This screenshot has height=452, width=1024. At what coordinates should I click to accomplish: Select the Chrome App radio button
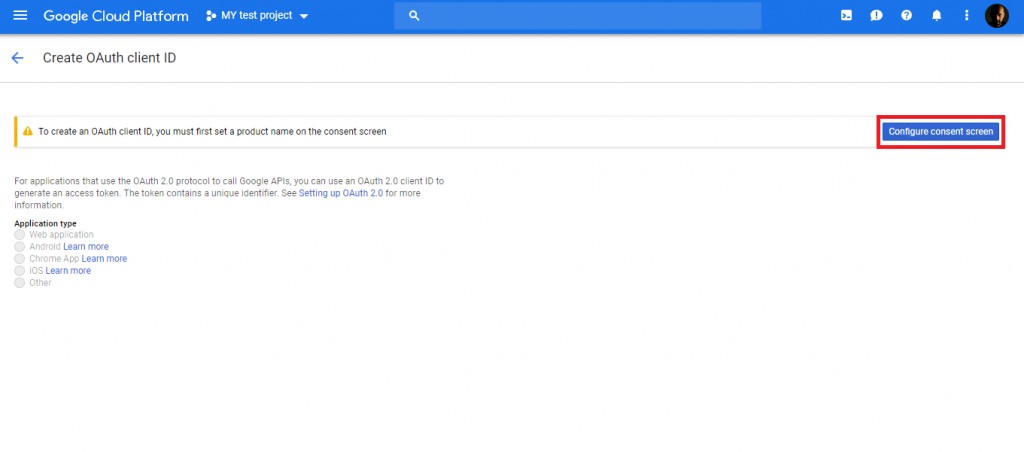coord(20,259)
